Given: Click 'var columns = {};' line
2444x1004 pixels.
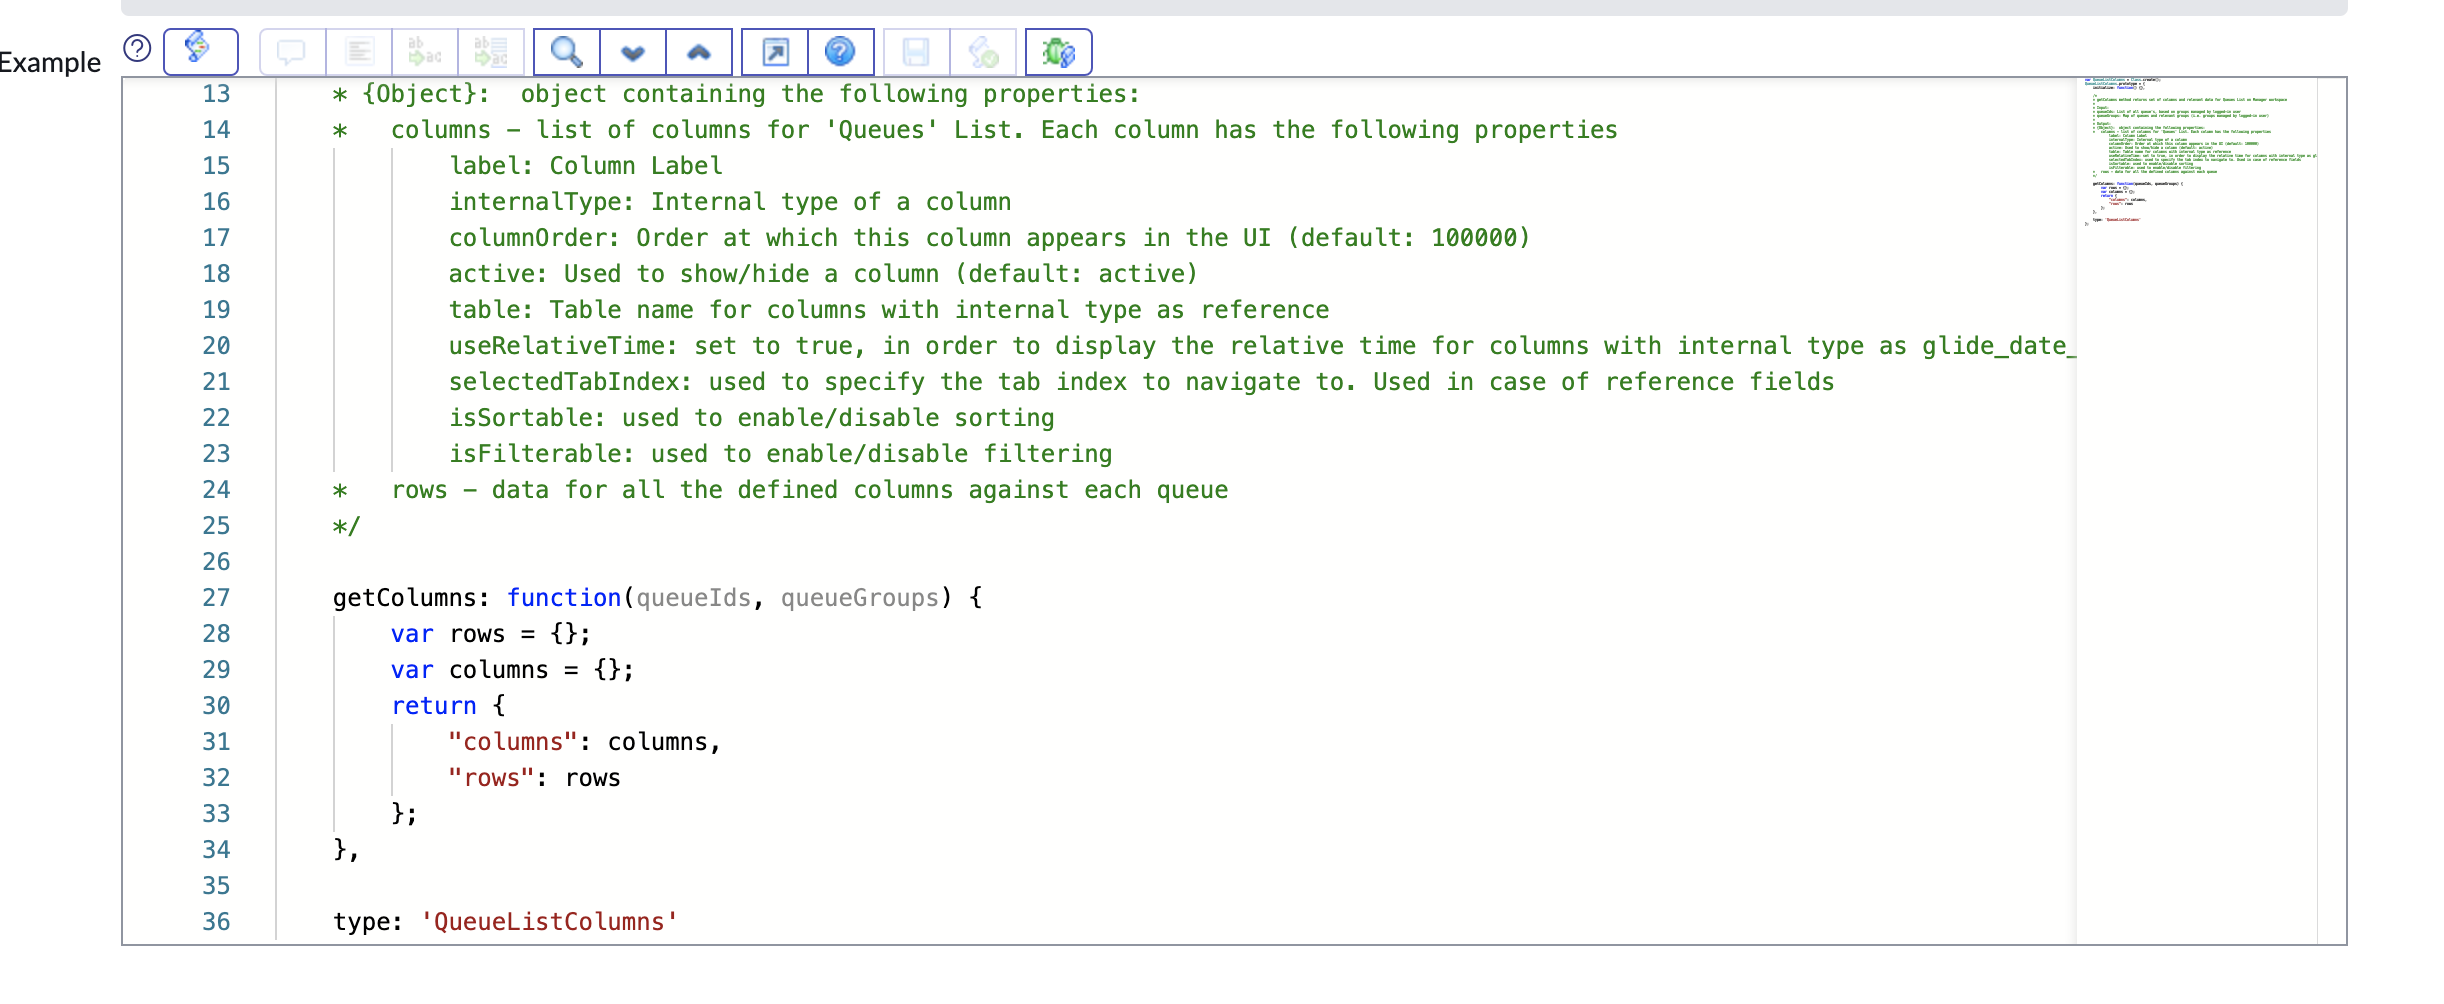Looking at the screenshot, I should pyautogui.click(x=513, y=670).
